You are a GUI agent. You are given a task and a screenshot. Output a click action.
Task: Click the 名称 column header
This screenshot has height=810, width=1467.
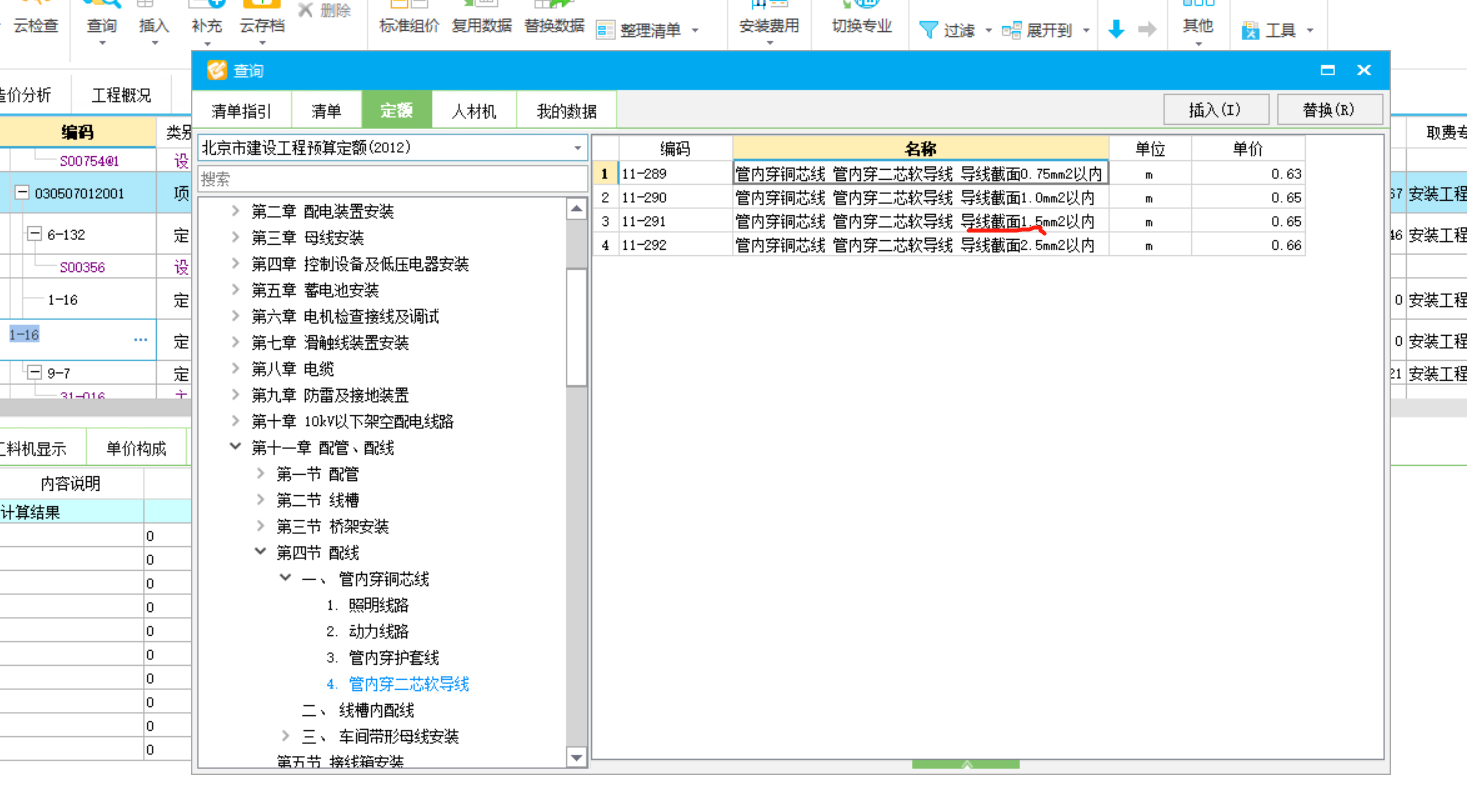coord(920,149)
